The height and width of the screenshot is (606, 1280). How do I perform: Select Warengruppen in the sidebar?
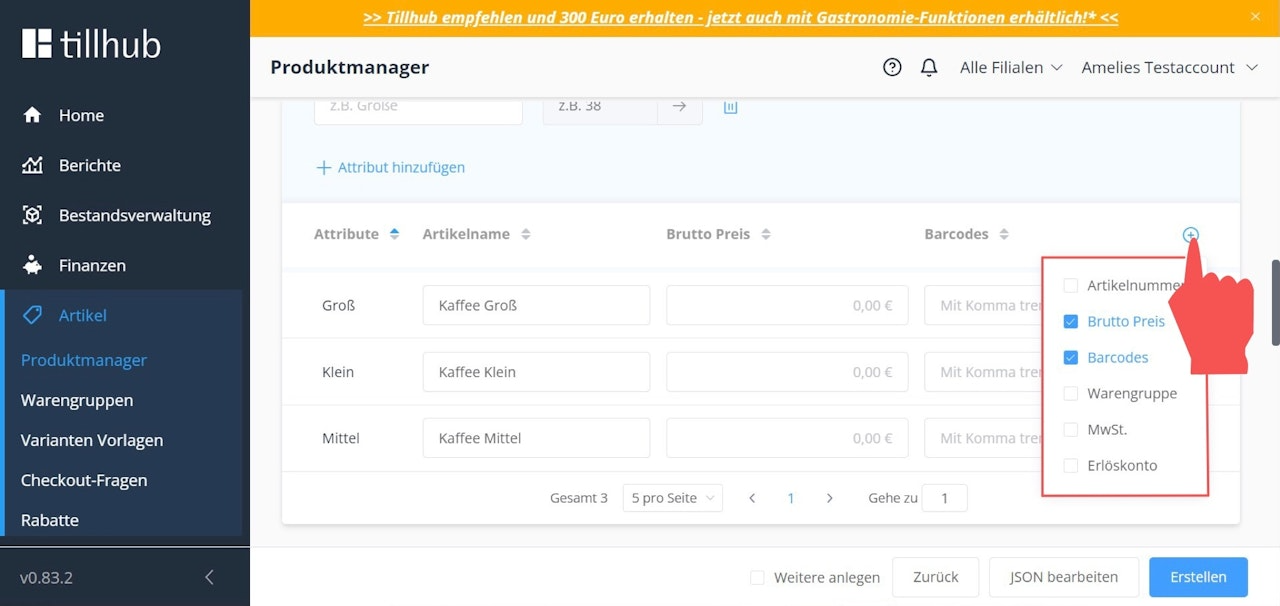(x=77, y=400)
